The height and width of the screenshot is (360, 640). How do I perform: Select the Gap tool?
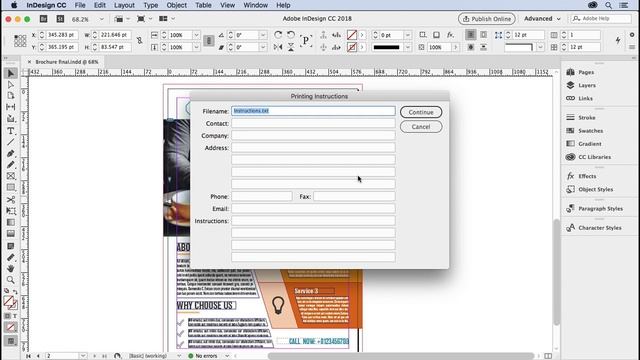[11, 107]
